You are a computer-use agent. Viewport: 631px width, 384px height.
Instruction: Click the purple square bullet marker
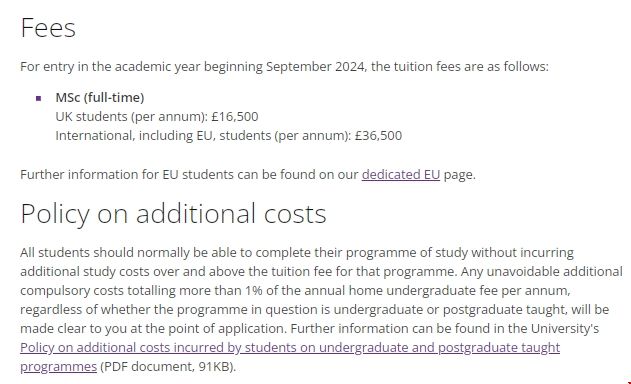(39, 98)
